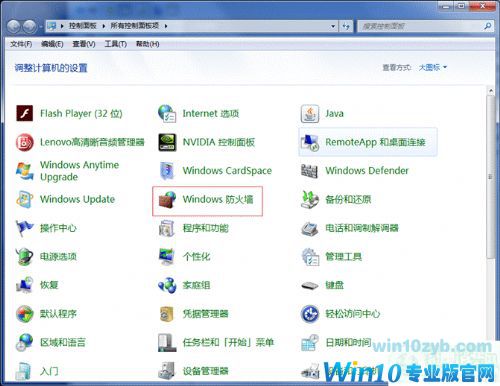This screenshot has width=500, height=386.
Task: Expand the 大图标 view mode dropdown
Action: (x=433, y=67)
